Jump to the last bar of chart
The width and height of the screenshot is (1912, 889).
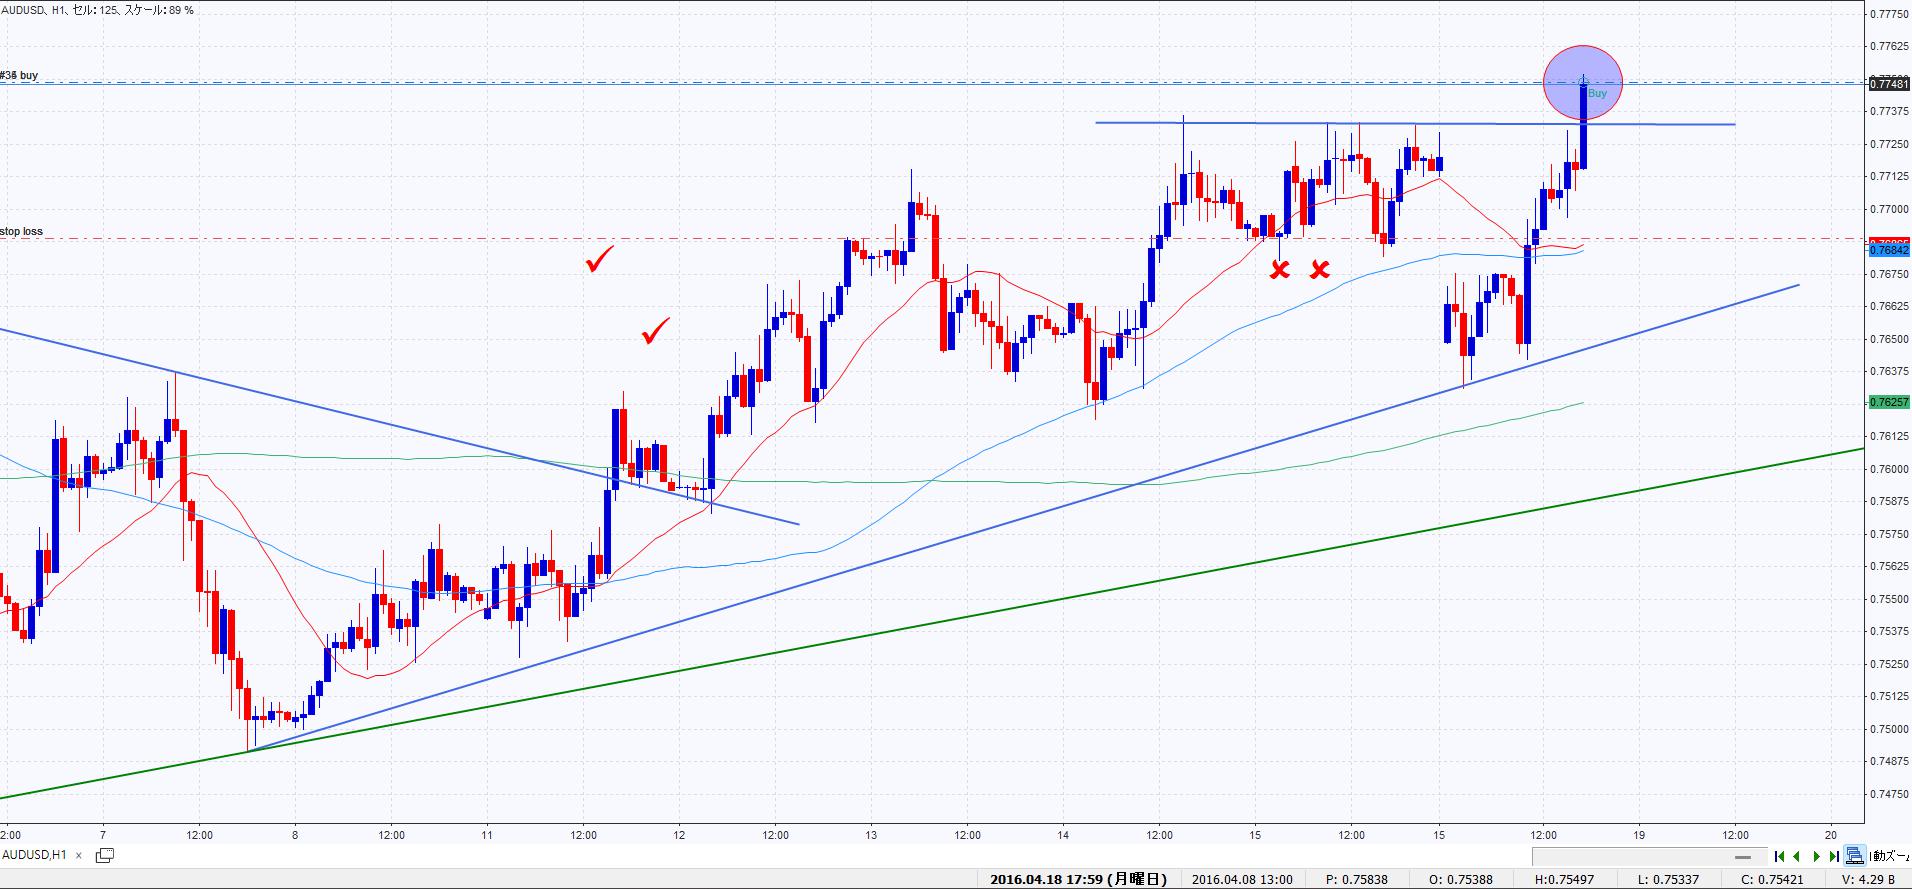(1833, 856)
